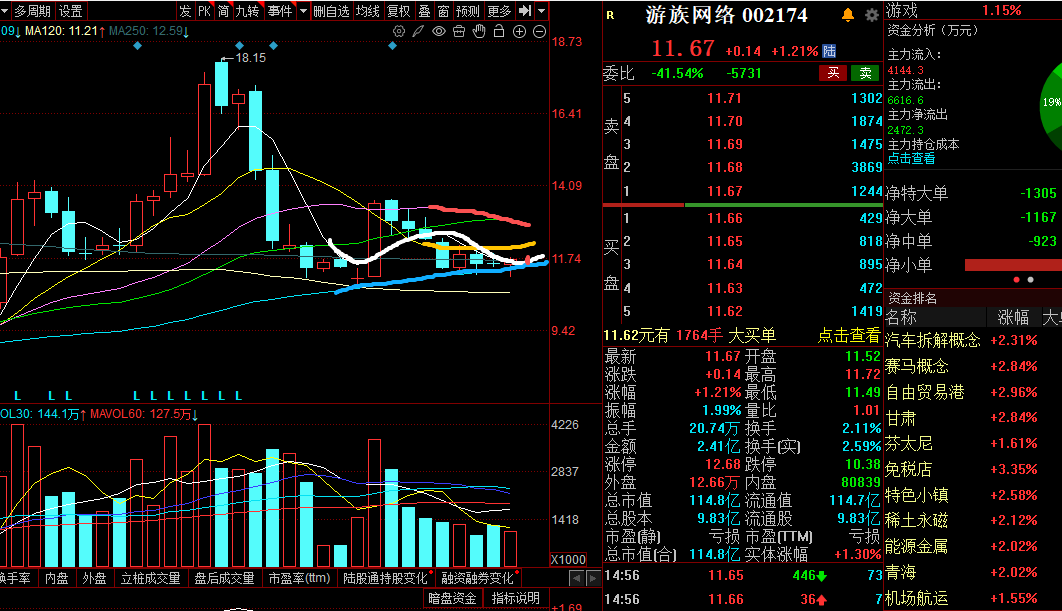Open dropdown arrow next to 事件
The height and width of the screenshot is (611, 1062).
[x=303, y=11]
